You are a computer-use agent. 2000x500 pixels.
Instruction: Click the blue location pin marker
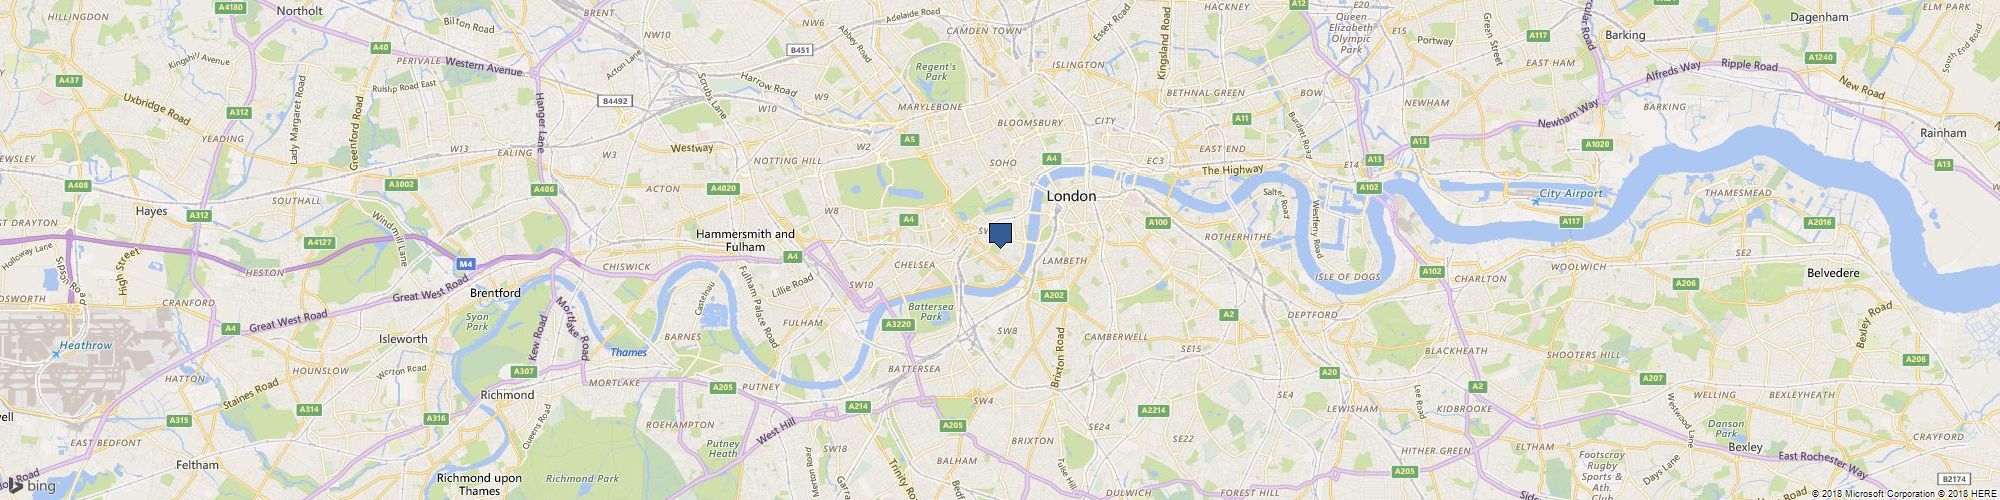coord(1000,235)
